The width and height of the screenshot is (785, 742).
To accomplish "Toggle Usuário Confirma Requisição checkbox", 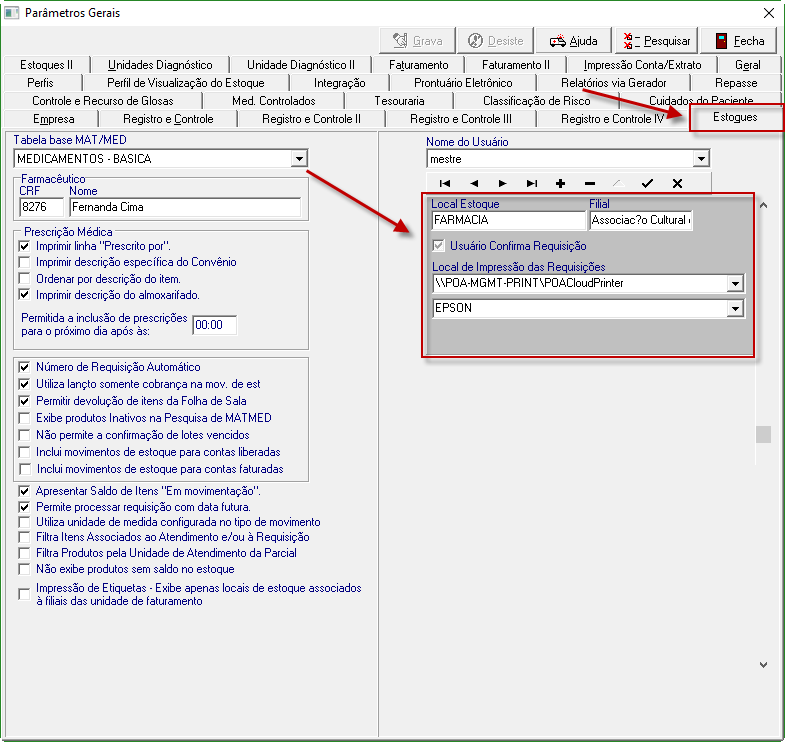I will [439, 246].
